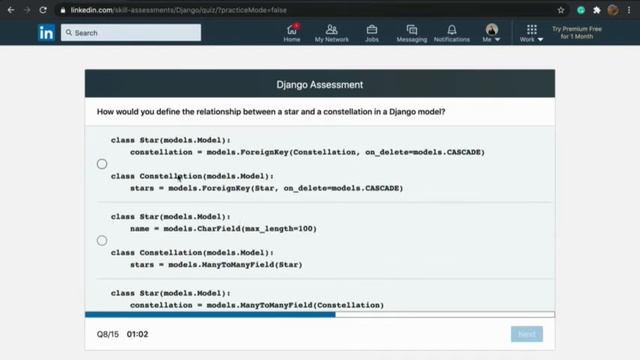Viewport: 640px width, 360px height.
Task: Reload the page with the refresh icon
Action: [43, 10]
